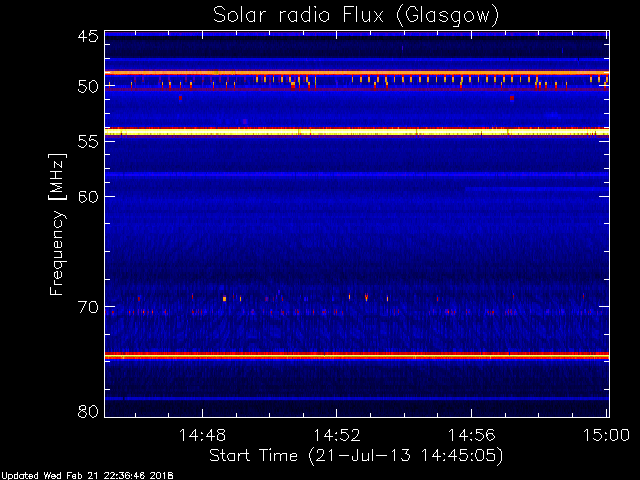
Task: Click the 55 frequency tick label
Action: [x=88, y=142]
